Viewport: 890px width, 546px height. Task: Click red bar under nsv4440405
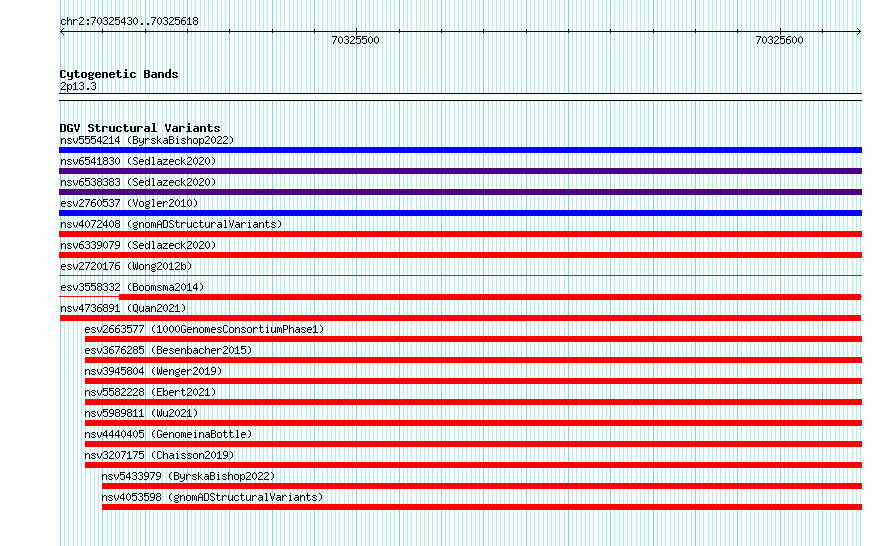tap(473, 444)
